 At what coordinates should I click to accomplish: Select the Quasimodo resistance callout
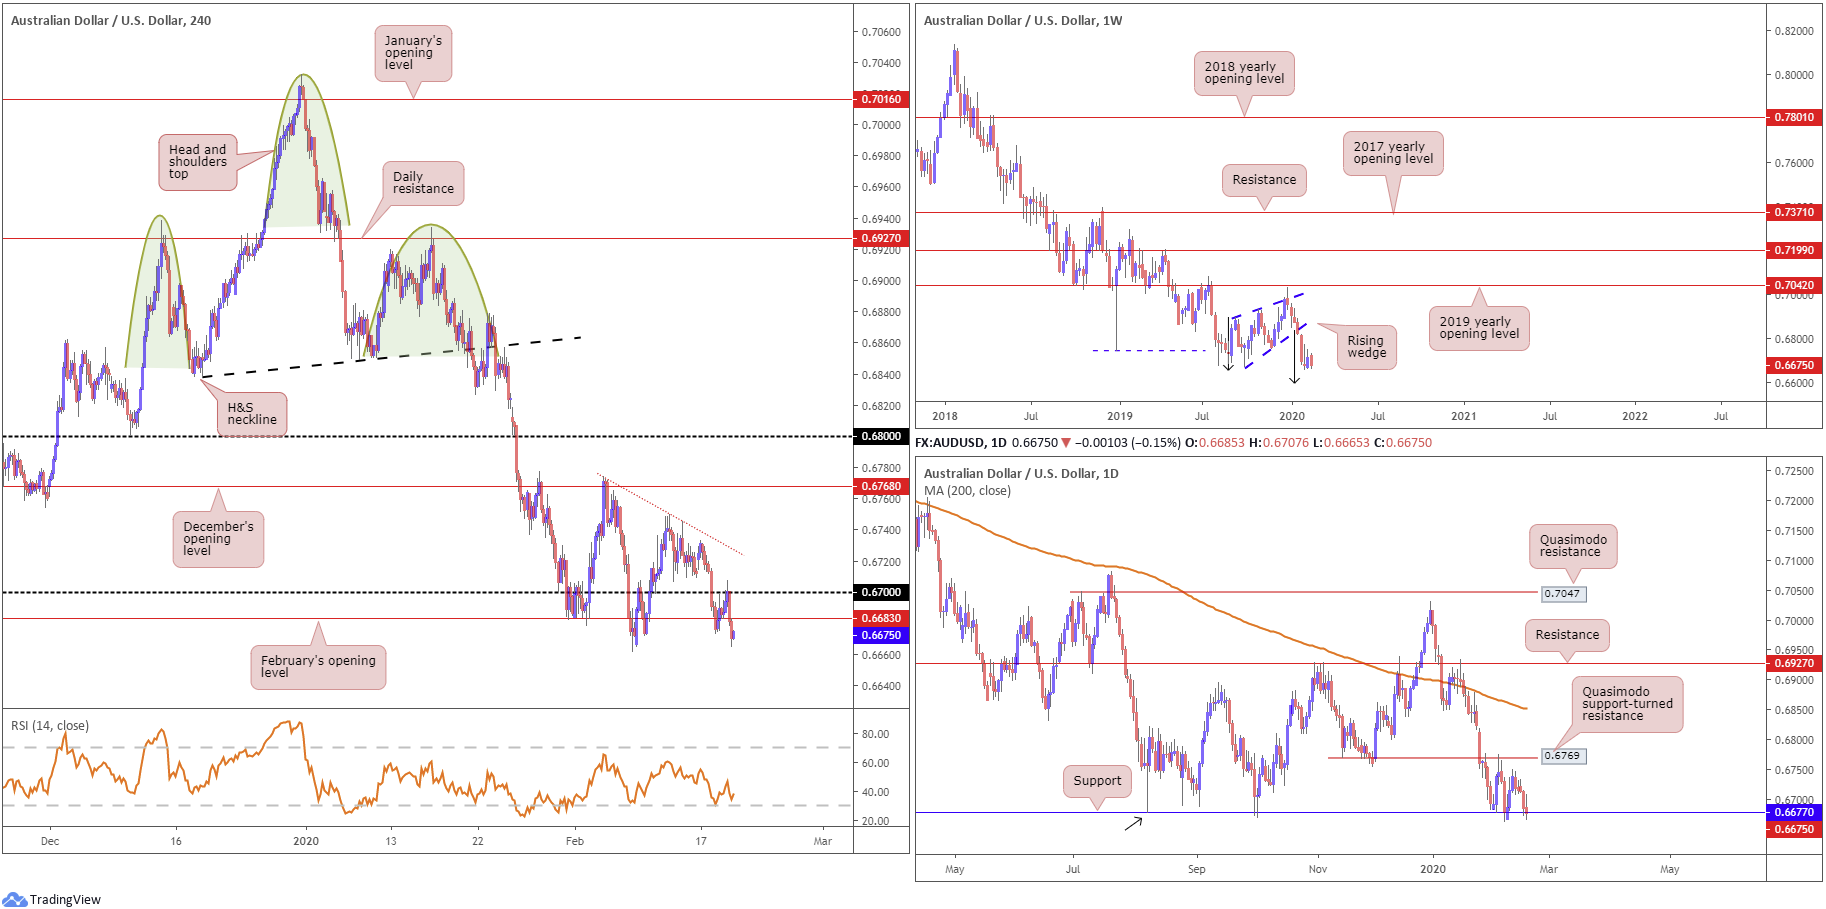pos(1573,546)
